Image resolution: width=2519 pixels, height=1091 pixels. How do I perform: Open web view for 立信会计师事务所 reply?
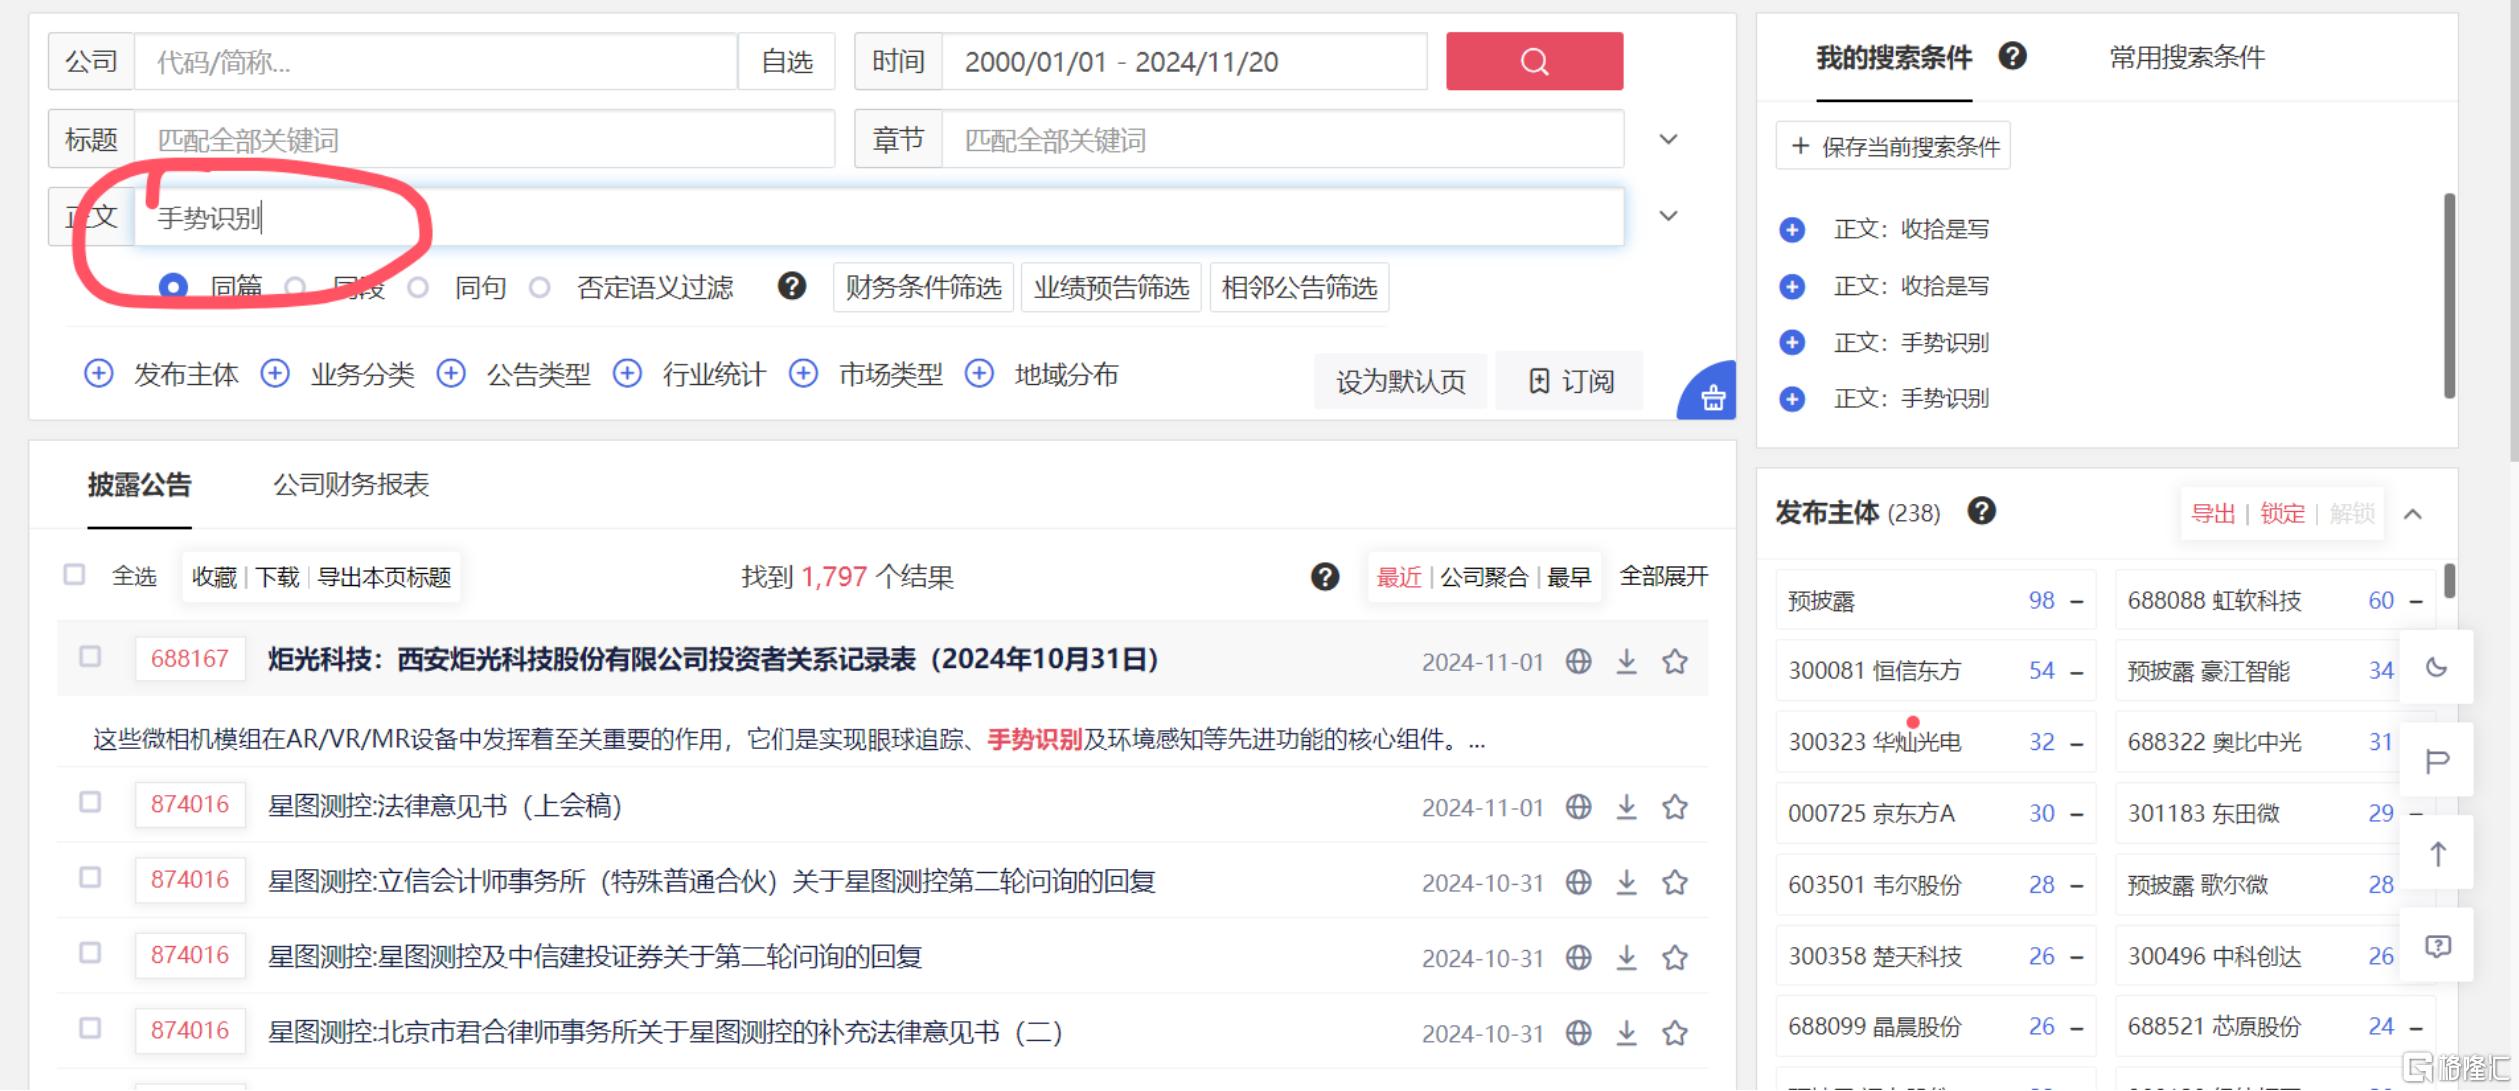pyautogui.click(x=1578, y=882)
